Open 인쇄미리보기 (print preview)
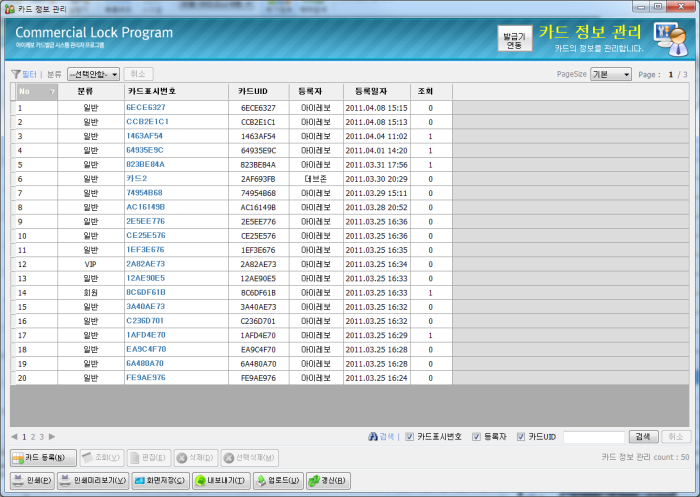 click(x=93, y=480)
